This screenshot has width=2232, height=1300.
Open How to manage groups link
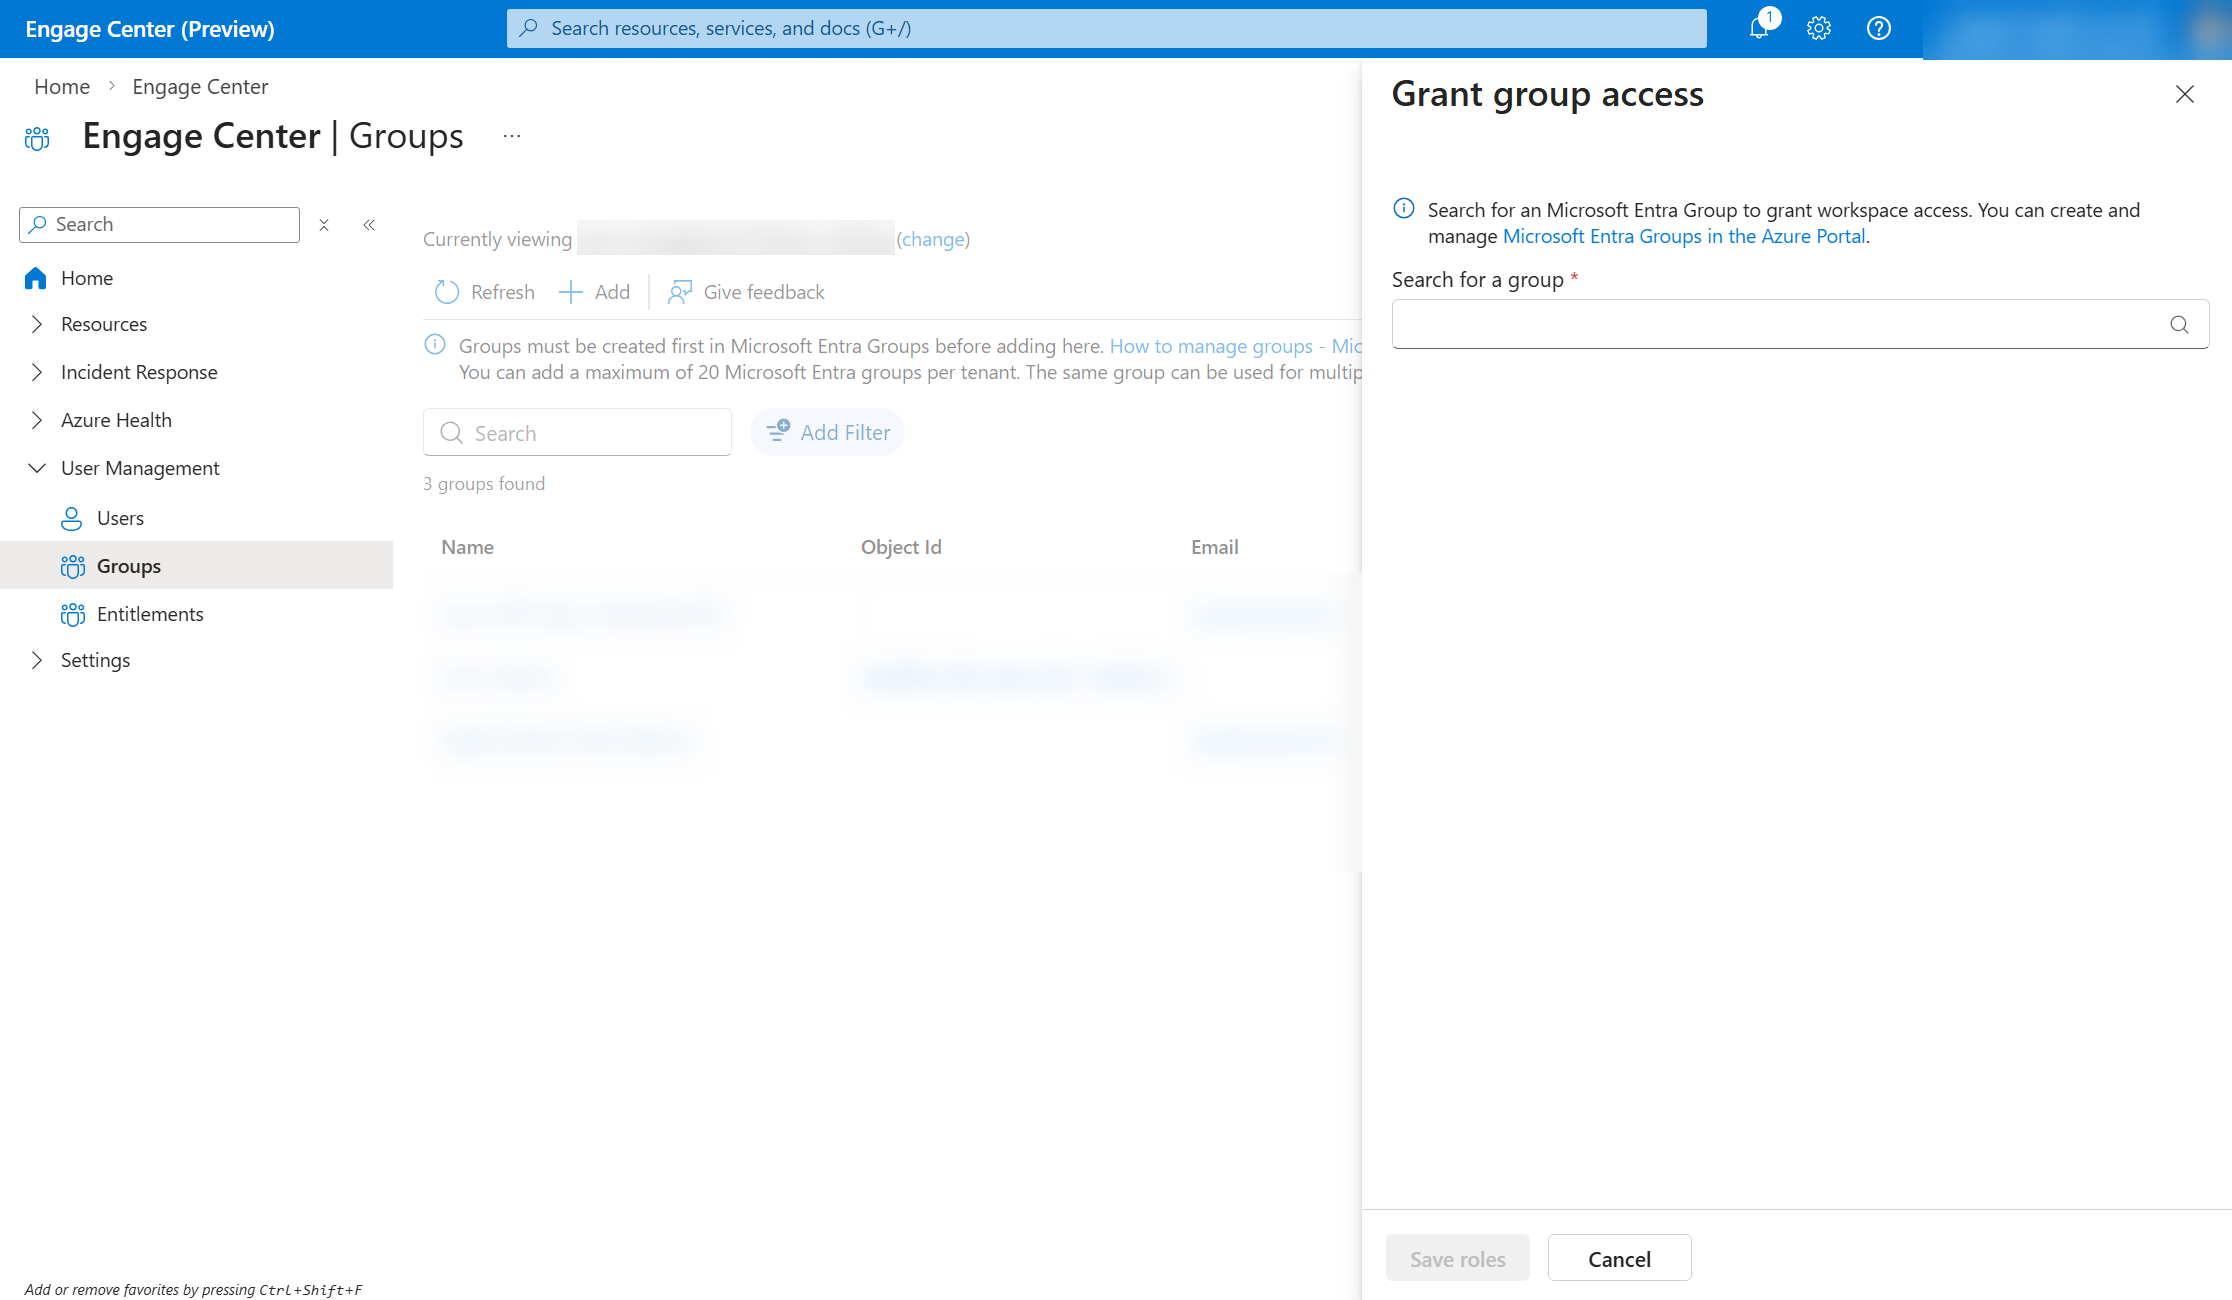pos(1236,346)
